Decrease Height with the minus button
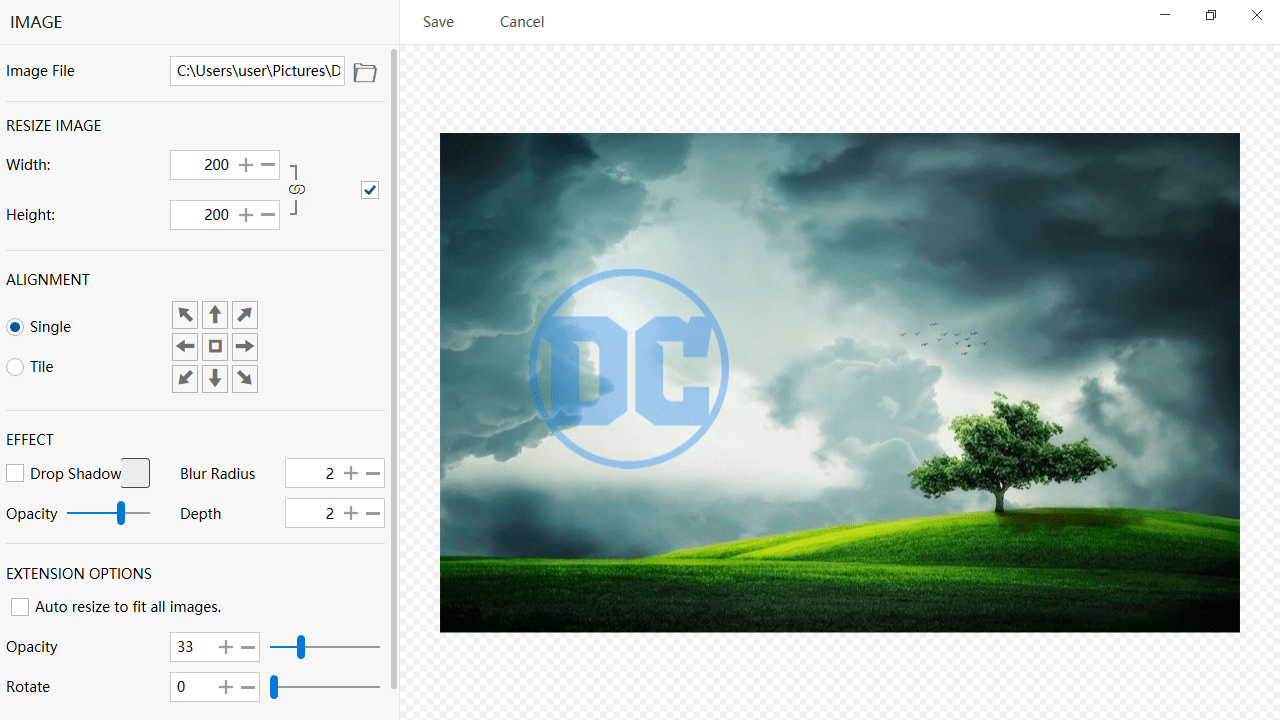 pos(268,215)
